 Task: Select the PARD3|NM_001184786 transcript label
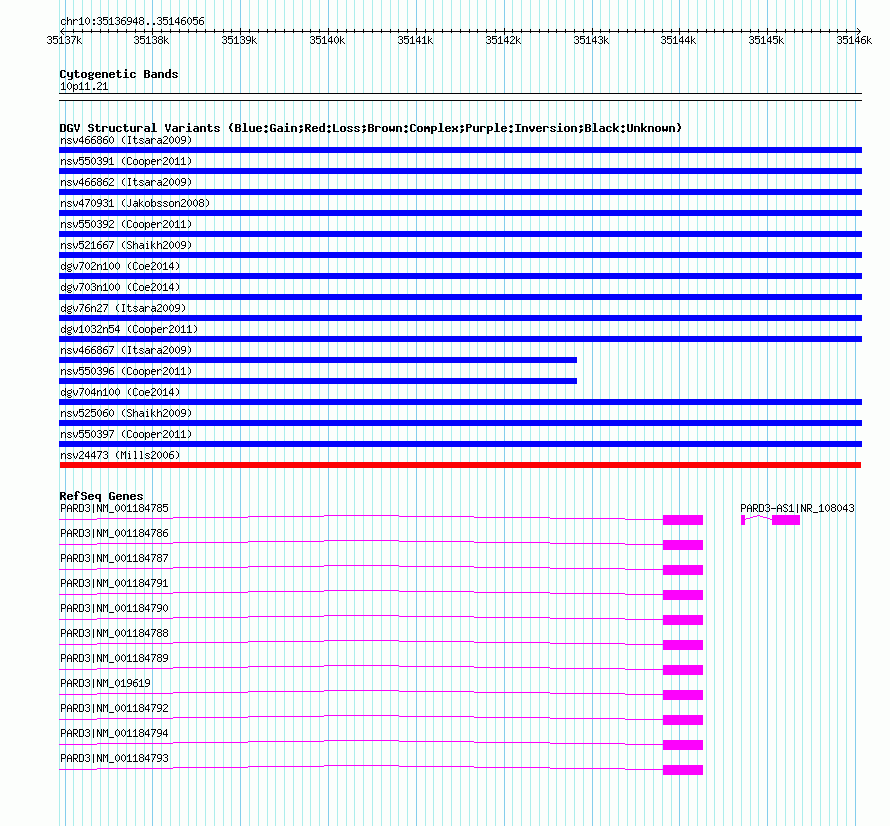(114, 533)
